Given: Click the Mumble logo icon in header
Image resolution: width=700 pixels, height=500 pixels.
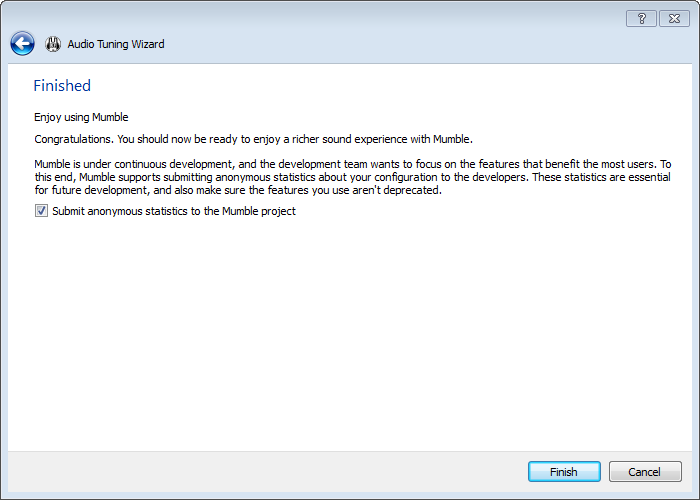Looking at the screenshot, I should (53, 44).
